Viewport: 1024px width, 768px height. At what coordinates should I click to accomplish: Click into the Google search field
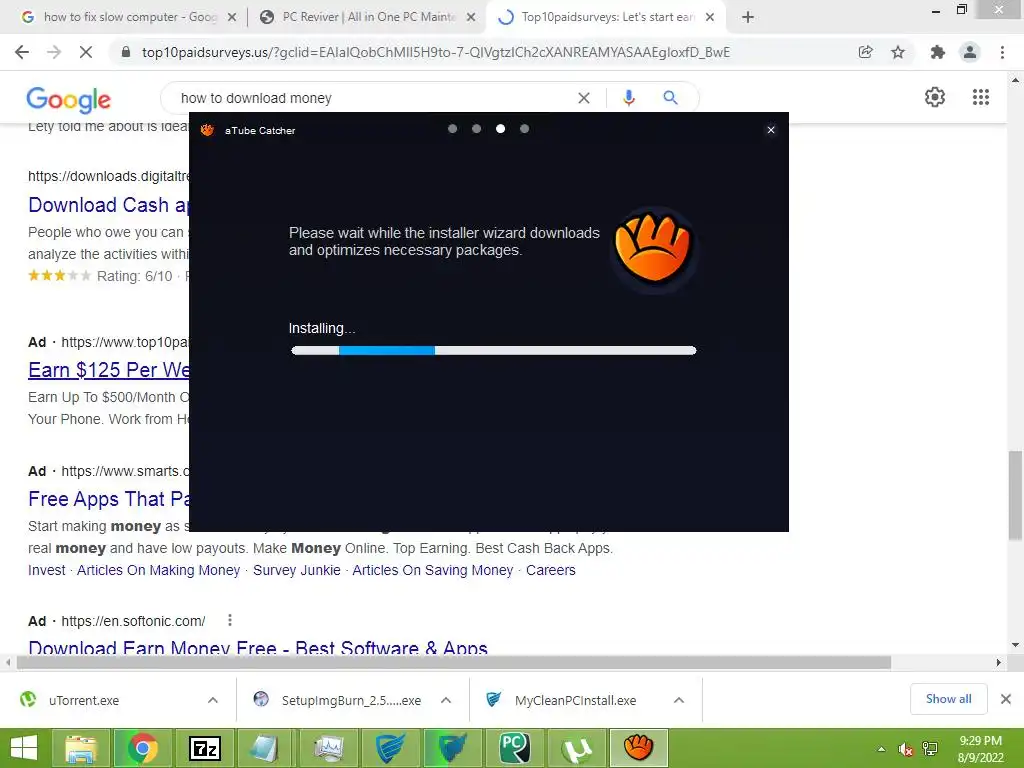pos(372,98)
